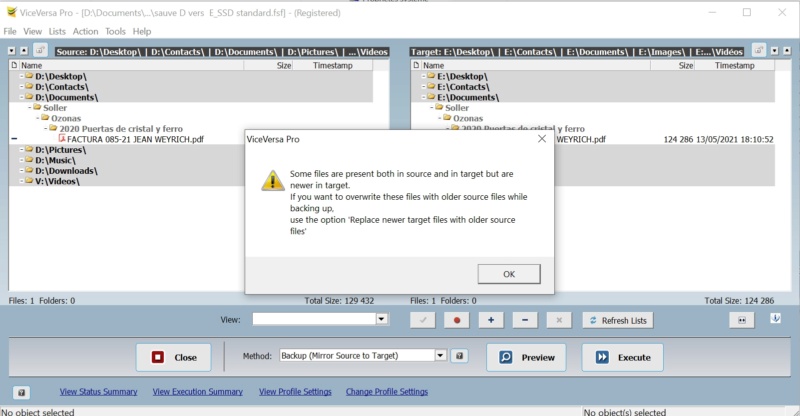Screen dimensions: 800x416
Task: Open the View menu
Action: (x=33, y=31)
